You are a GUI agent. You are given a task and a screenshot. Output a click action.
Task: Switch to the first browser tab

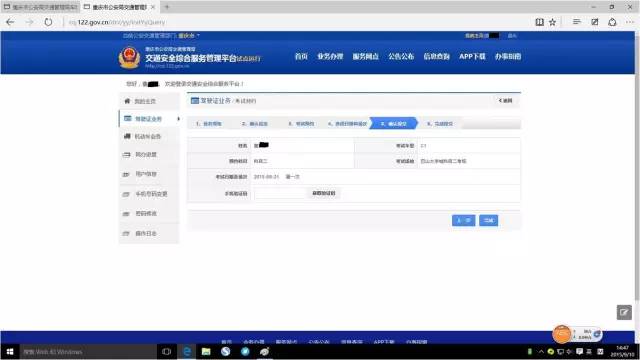[40, 7]
